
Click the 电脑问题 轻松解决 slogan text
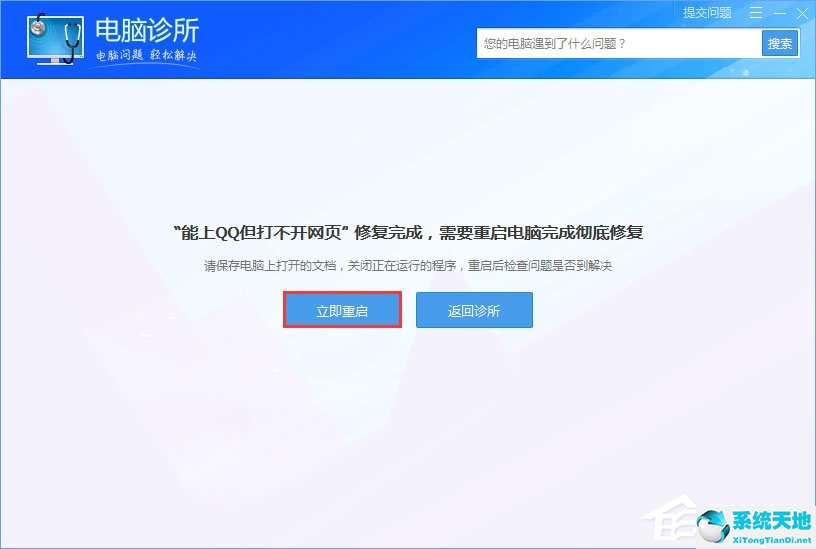point(146,55)
